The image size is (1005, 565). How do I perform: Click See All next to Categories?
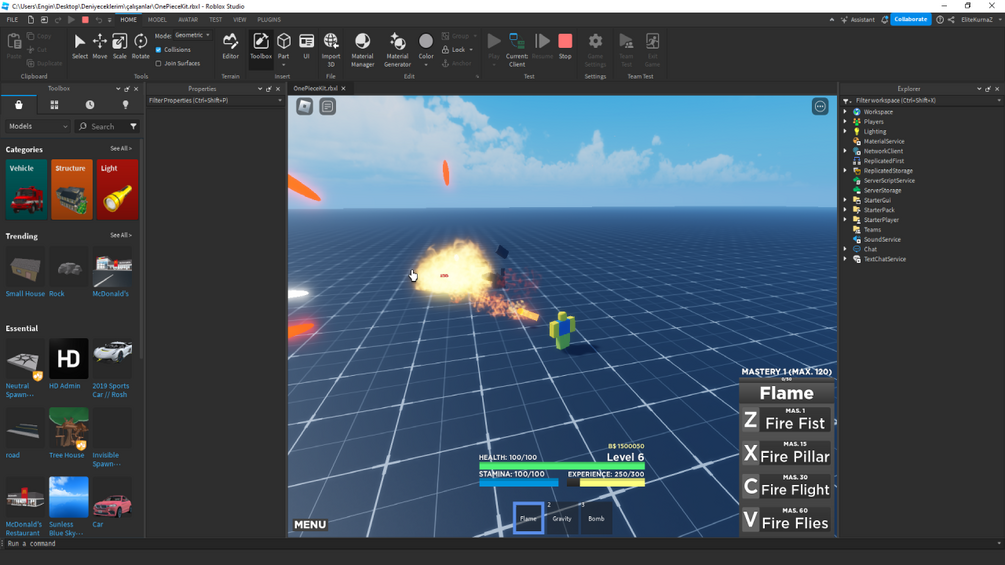pos(120,149)
